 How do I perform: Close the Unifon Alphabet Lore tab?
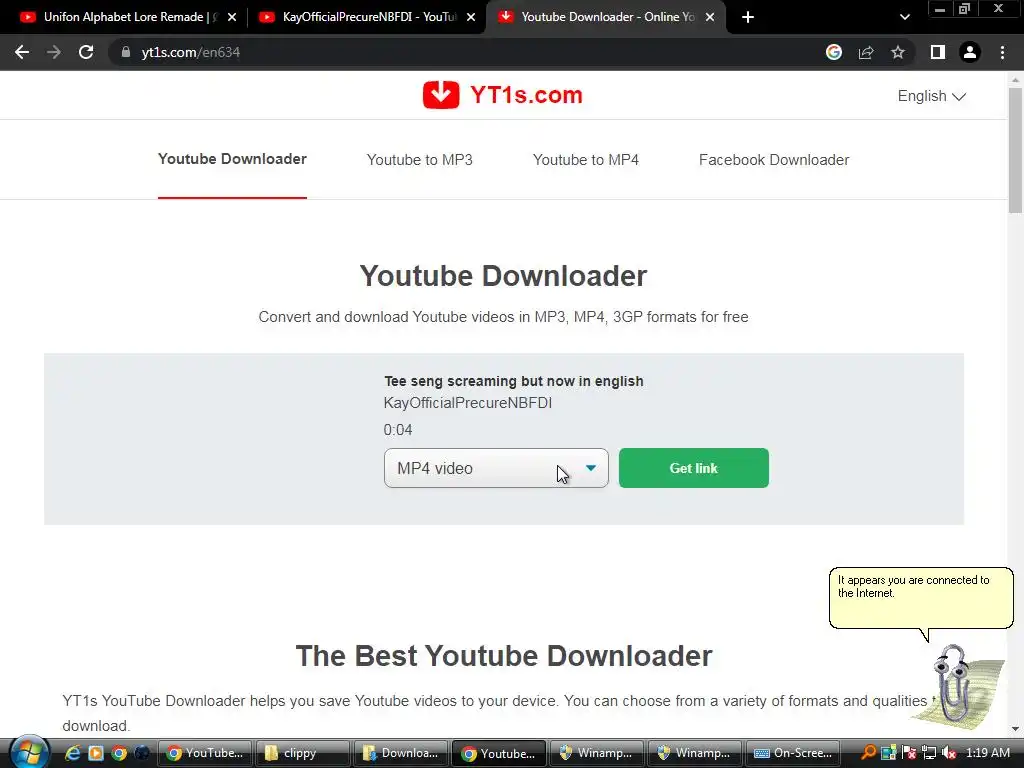coord(232,17)
